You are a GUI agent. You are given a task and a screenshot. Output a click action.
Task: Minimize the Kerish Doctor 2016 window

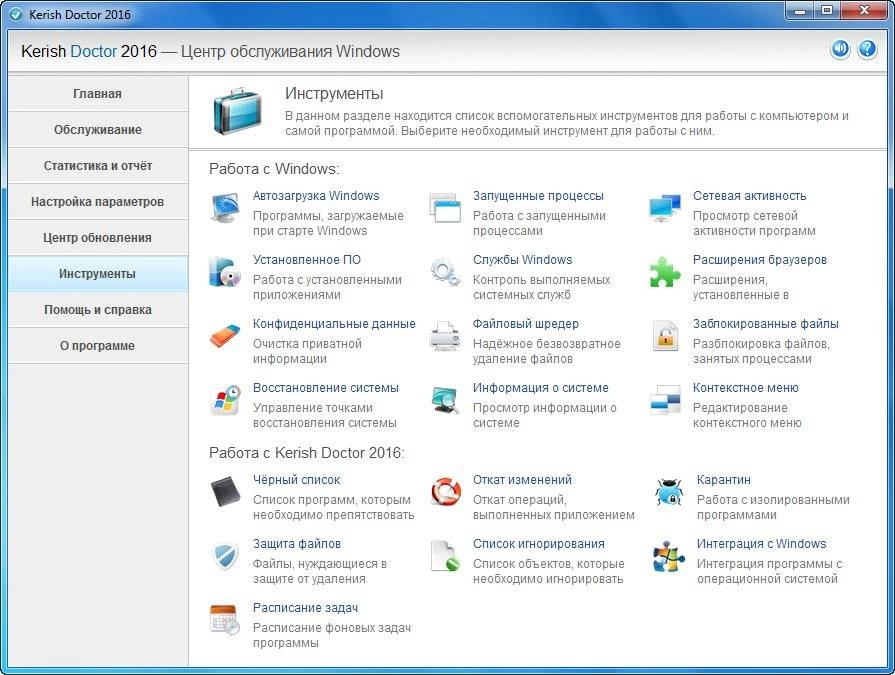point(800,11)
